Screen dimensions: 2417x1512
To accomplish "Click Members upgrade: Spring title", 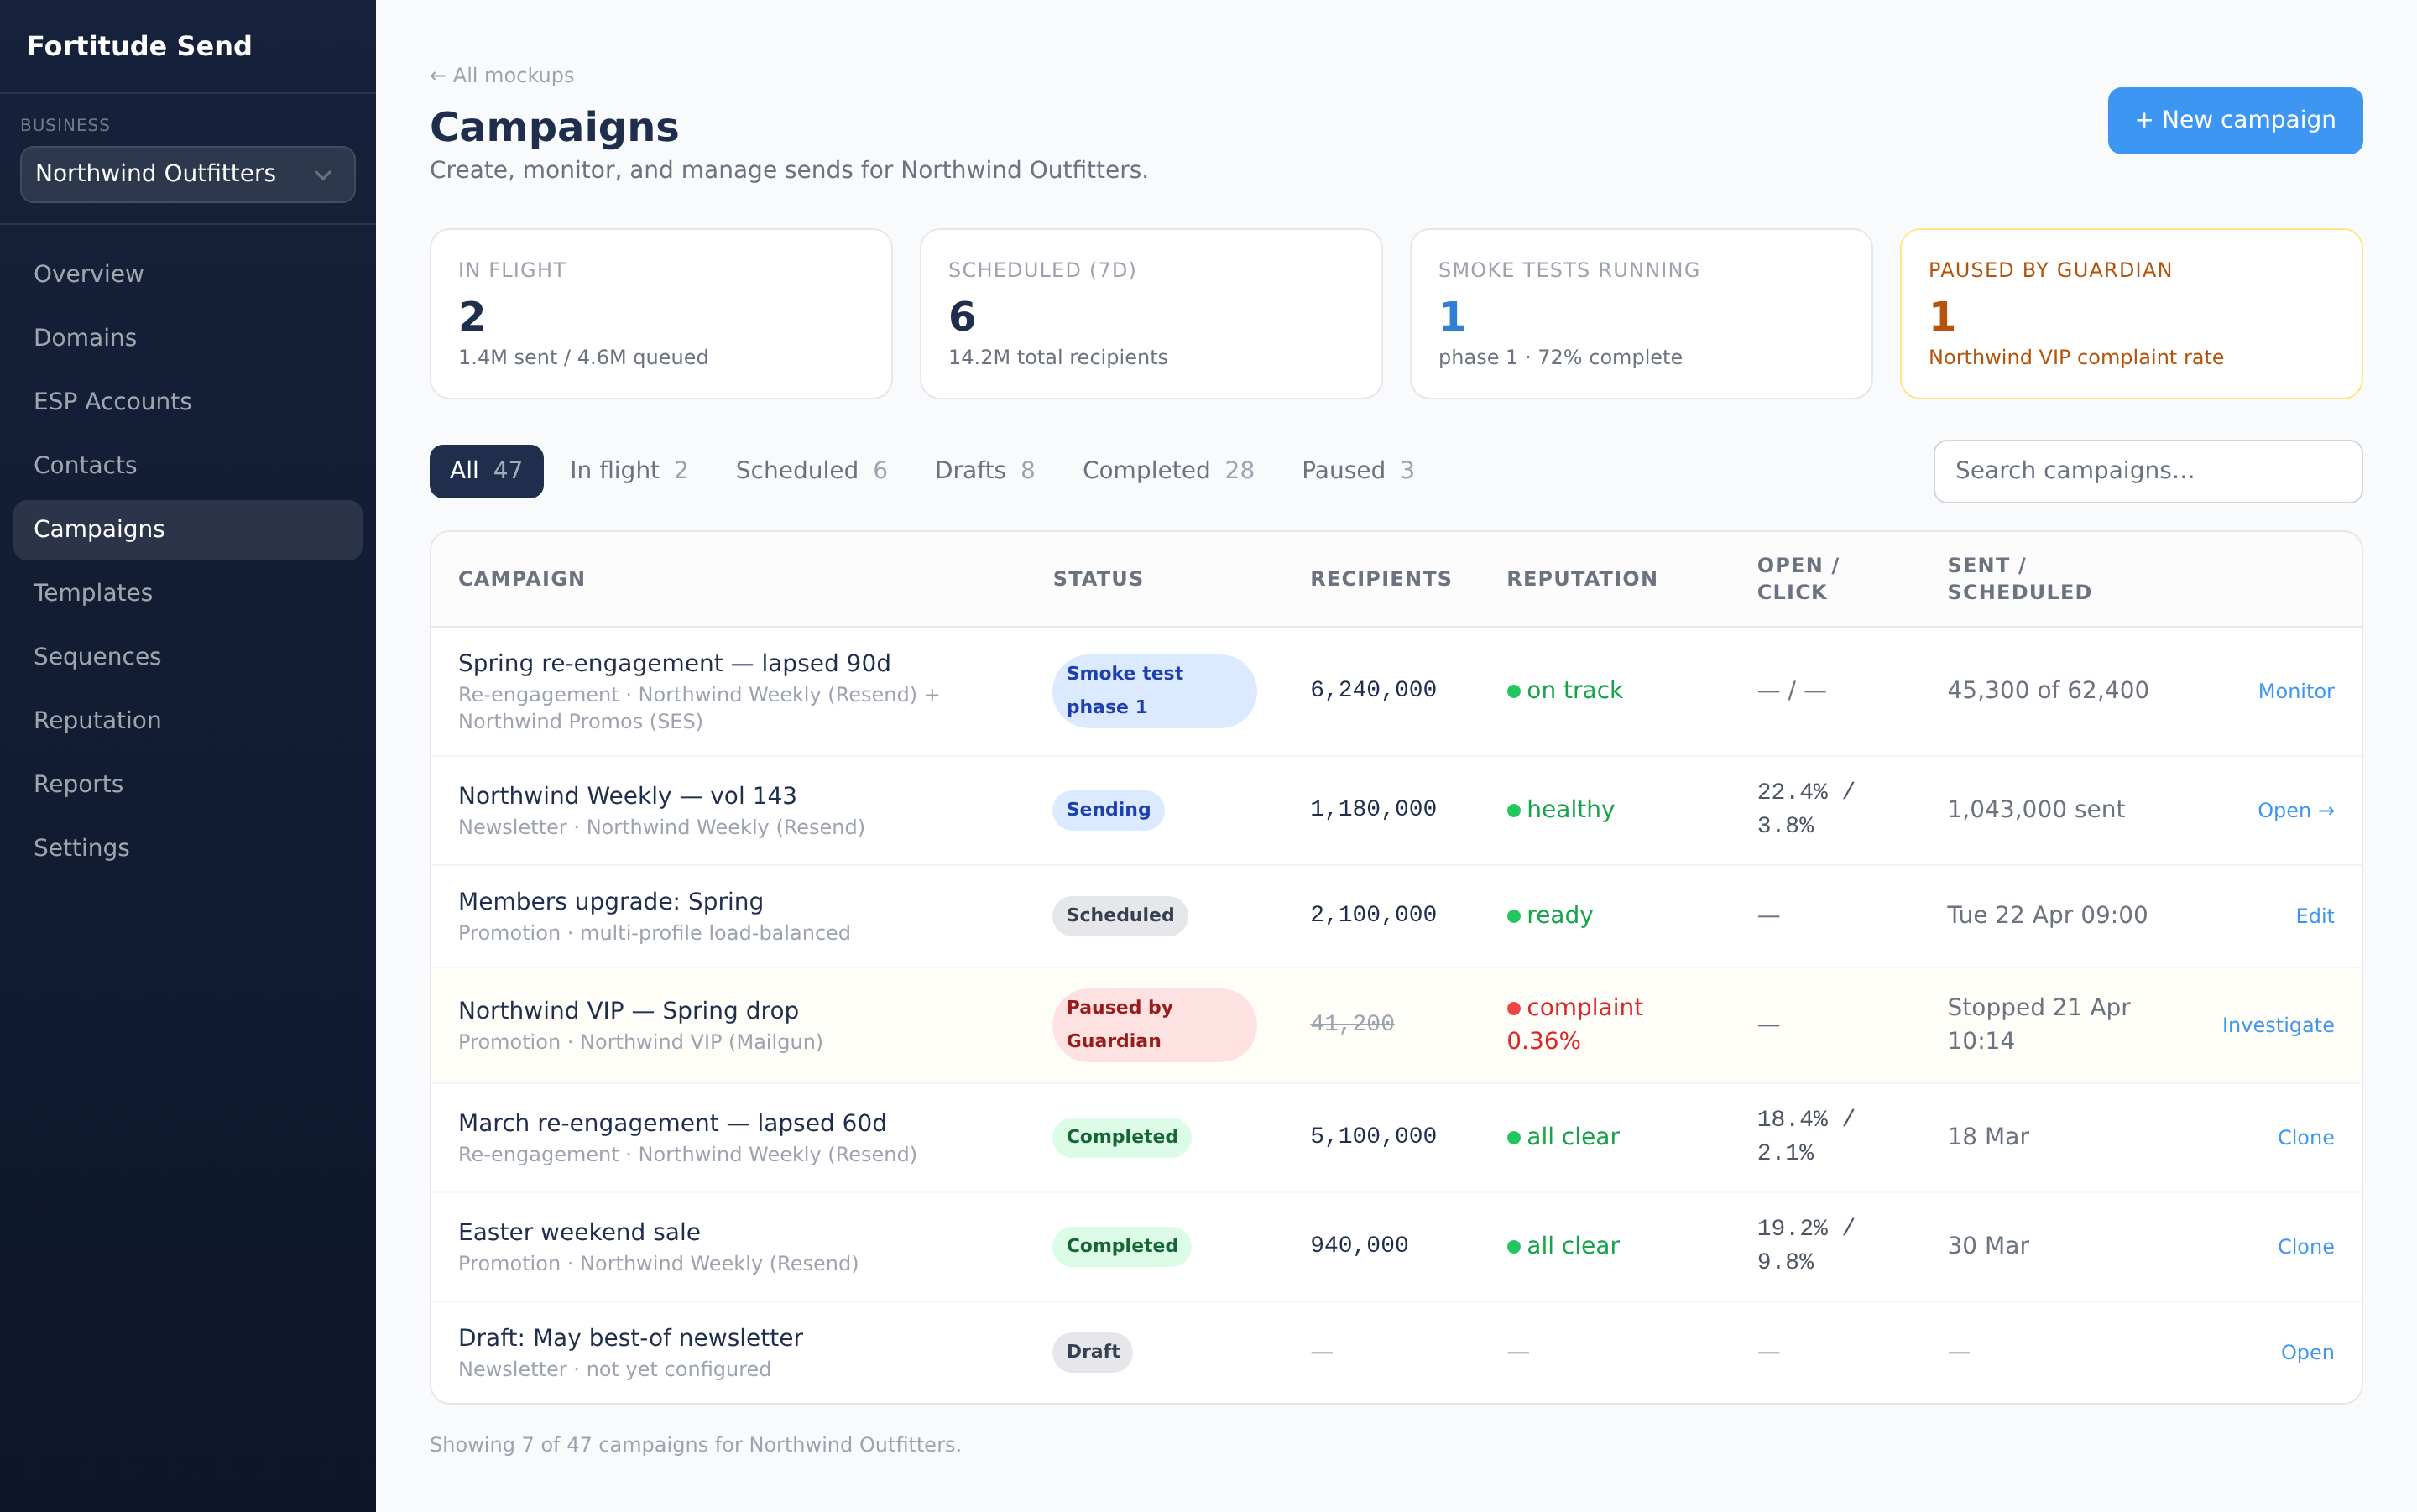I will [x=610, y=902].
